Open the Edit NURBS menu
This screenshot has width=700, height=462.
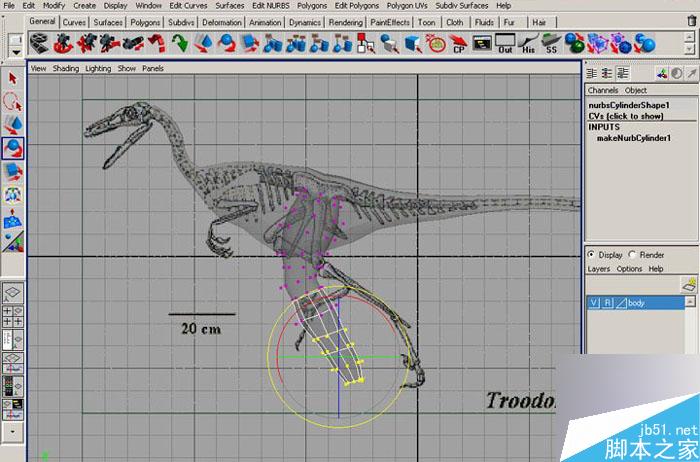tap(271, 6)
